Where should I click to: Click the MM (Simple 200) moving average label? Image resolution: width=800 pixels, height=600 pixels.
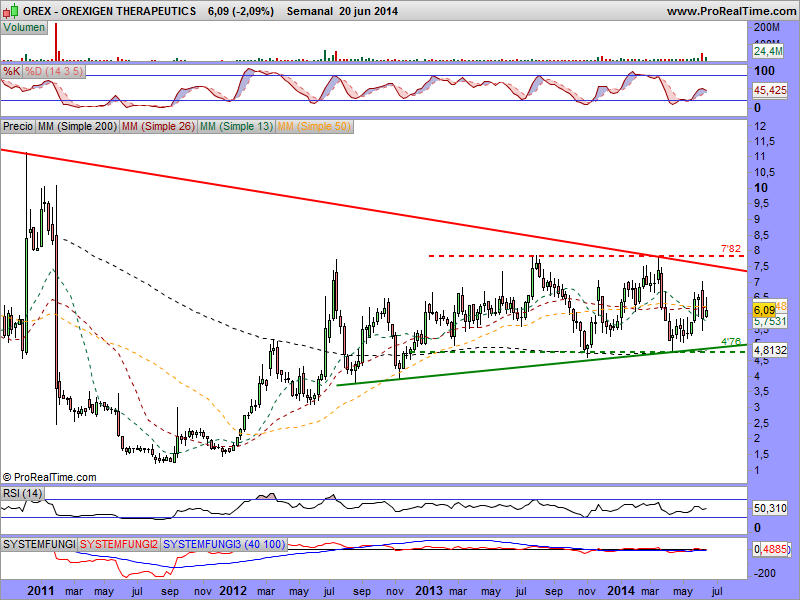click(x=78, y=126)
